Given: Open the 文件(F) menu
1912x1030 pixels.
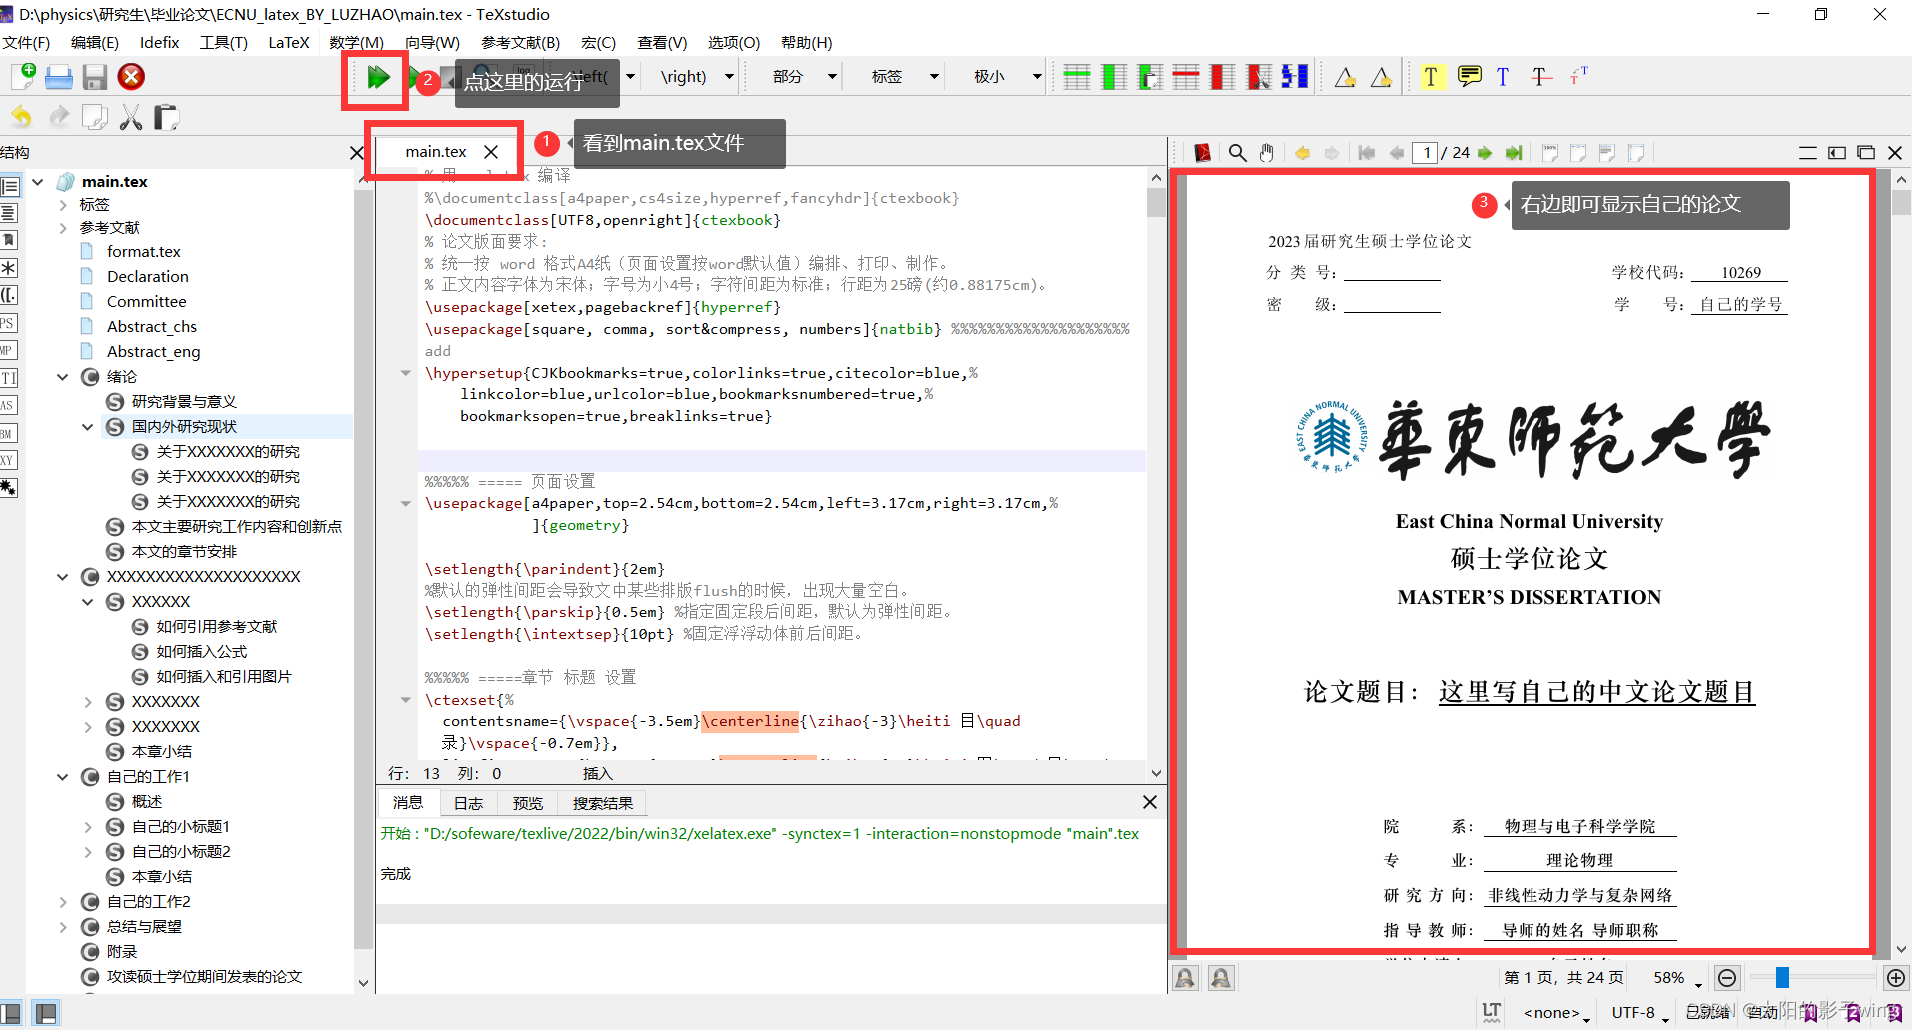Looking at the screenshot, I should click(26, 42).
